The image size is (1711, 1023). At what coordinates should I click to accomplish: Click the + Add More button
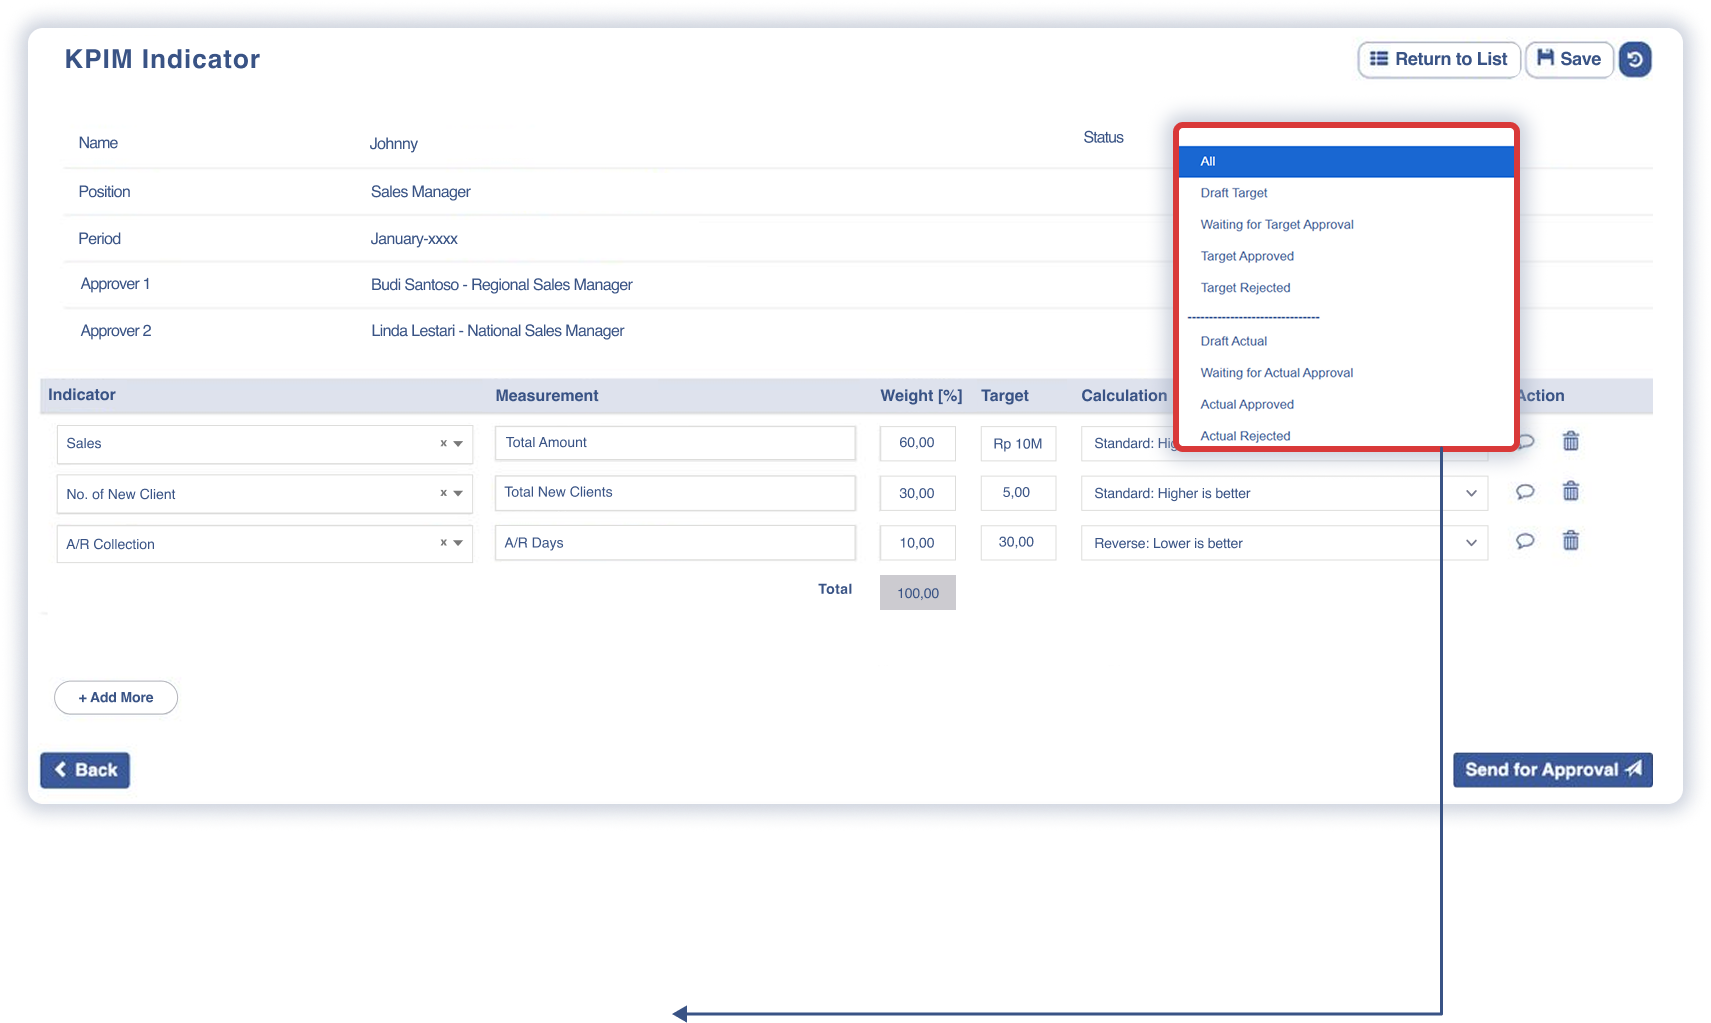point(116,698)
